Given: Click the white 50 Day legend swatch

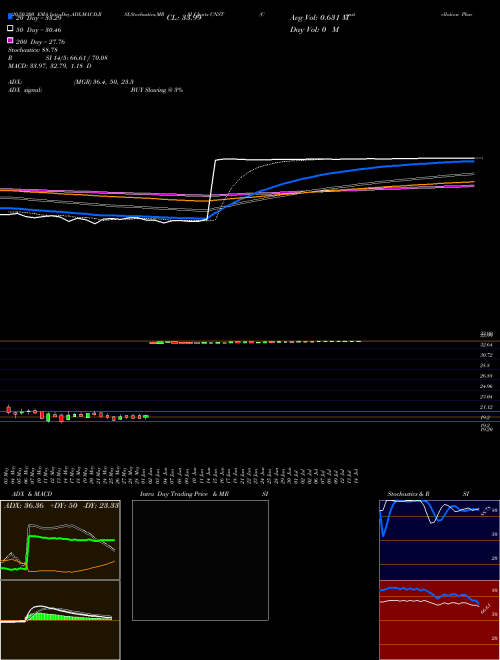Looking at the screenshot, I should pos(10,29).
